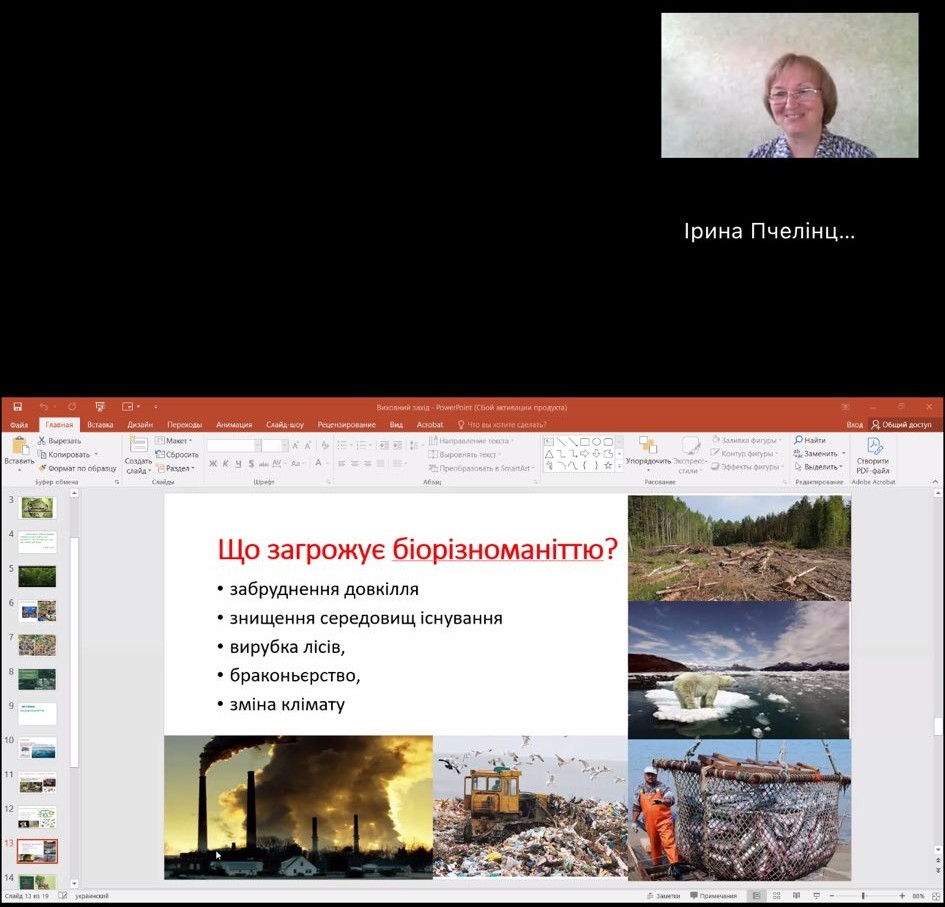Click Найти search icon

tap(809, 441)
